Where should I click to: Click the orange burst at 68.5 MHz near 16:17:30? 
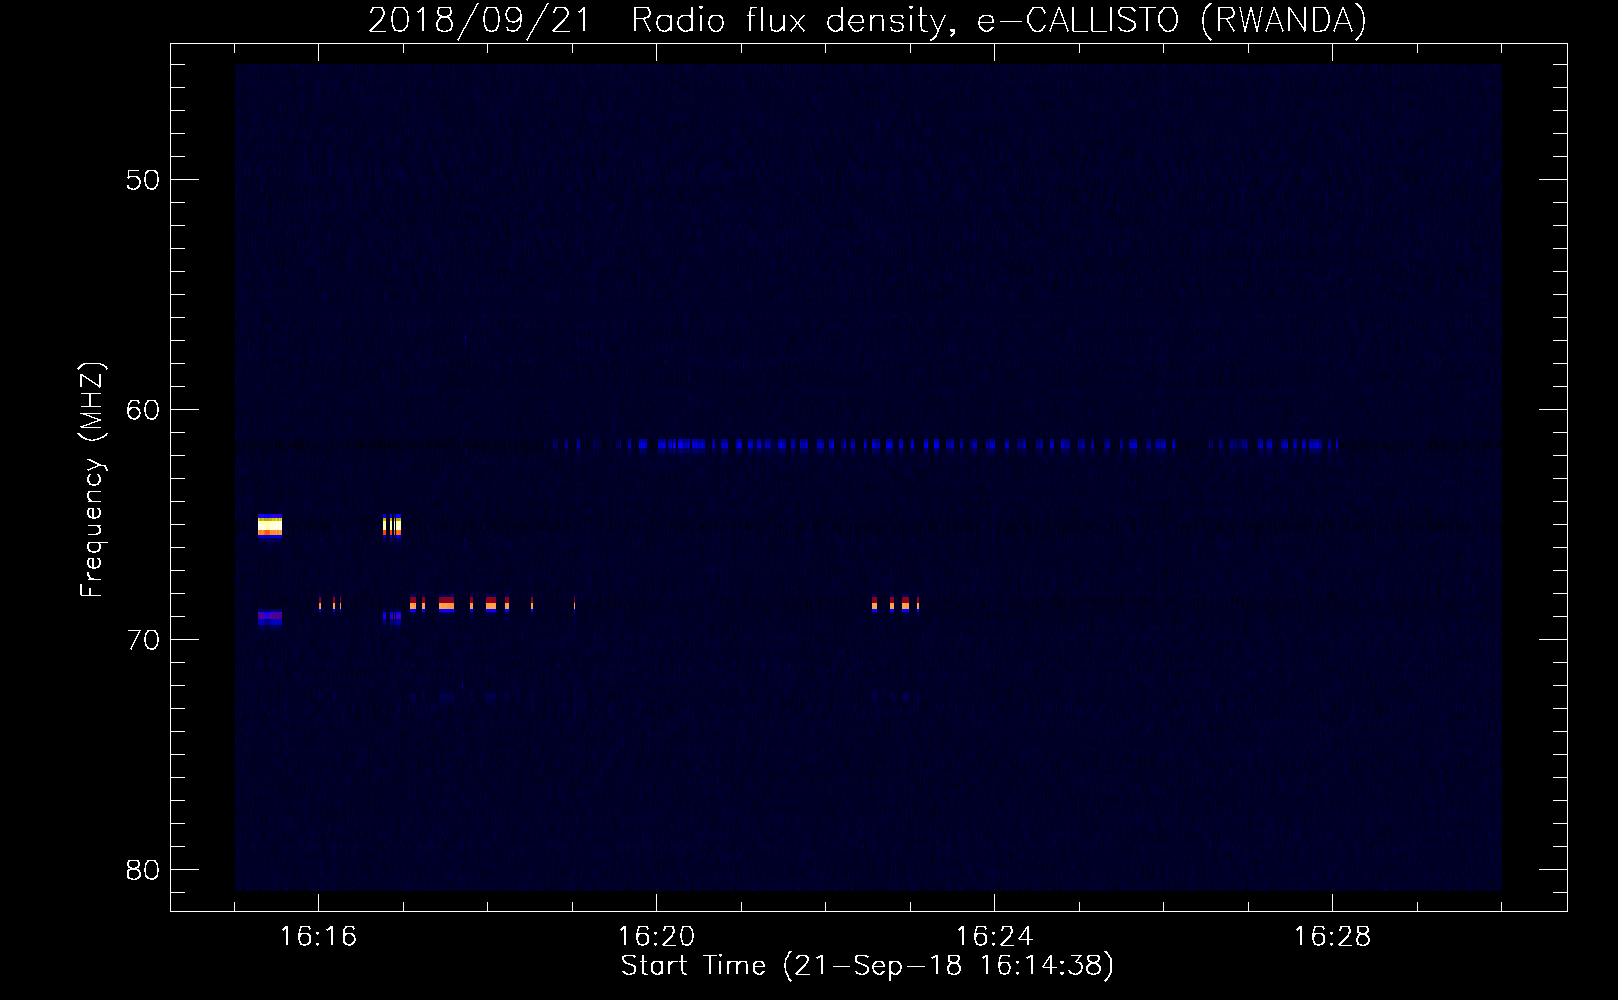point(446,604)
